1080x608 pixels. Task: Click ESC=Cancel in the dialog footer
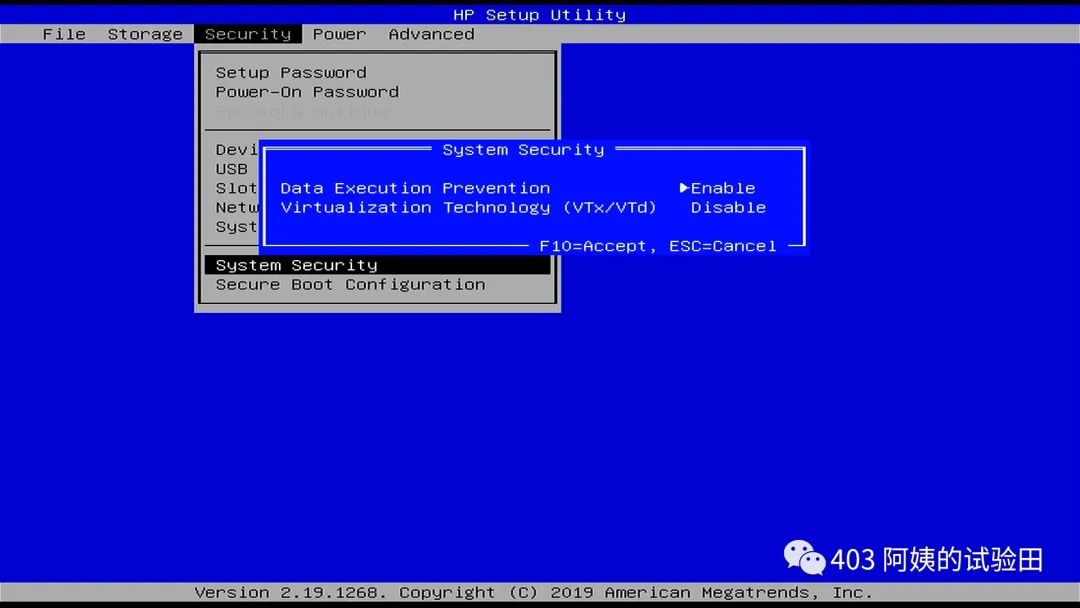coord(723,246)
